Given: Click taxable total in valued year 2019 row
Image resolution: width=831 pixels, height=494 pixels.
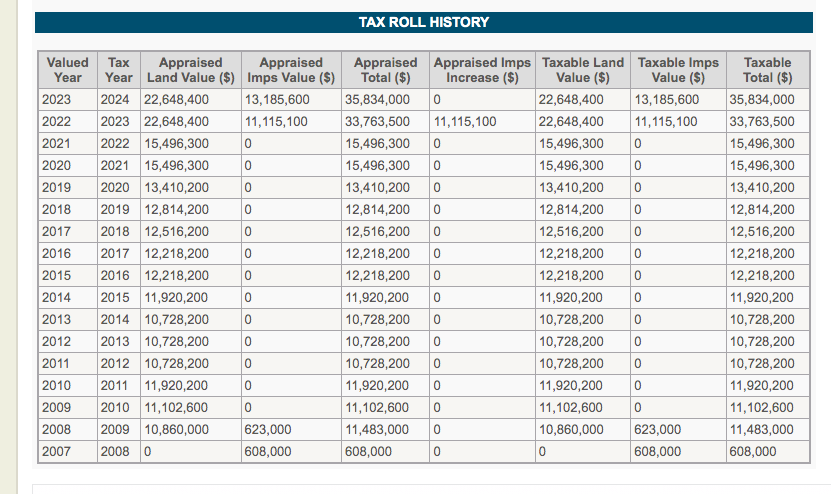Looking at the screenshot, I should click(767, 188).
